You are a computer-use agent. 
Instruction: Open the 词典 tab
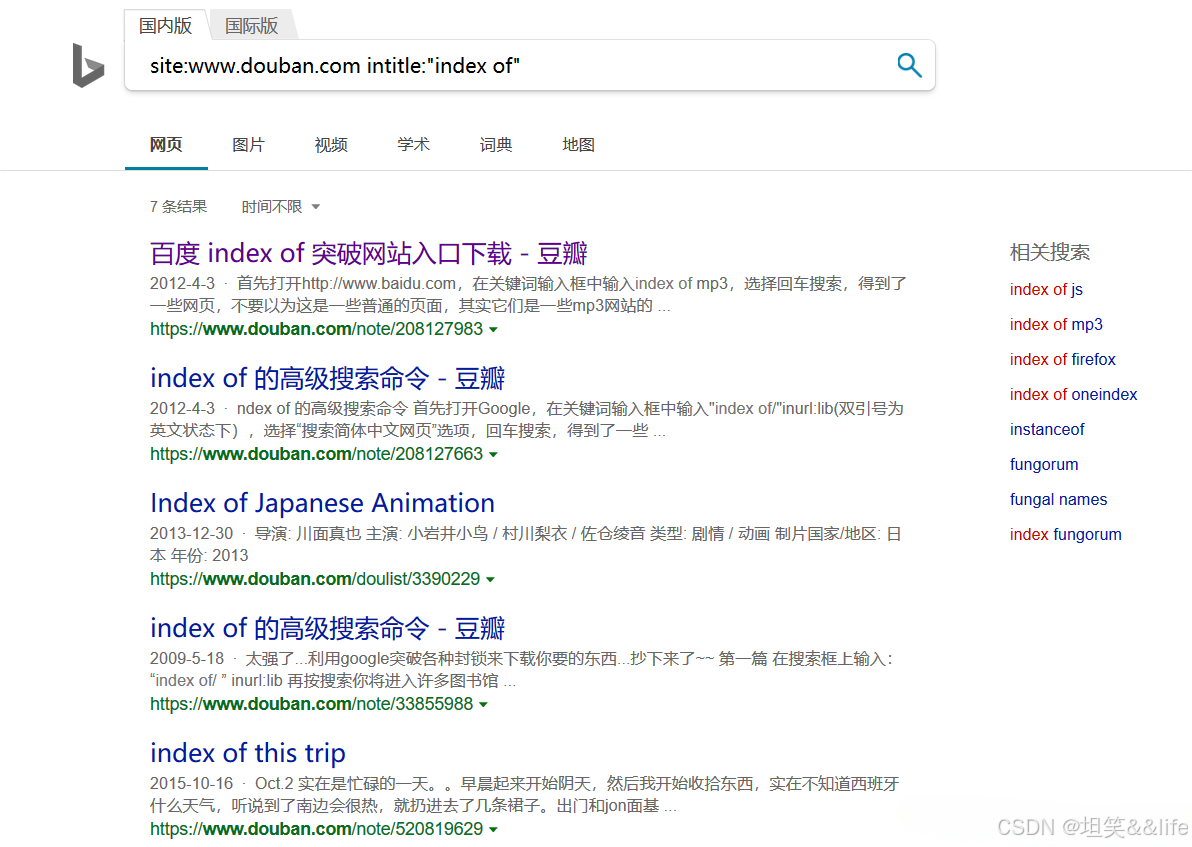pyautogui.click(x=495, y=144)
